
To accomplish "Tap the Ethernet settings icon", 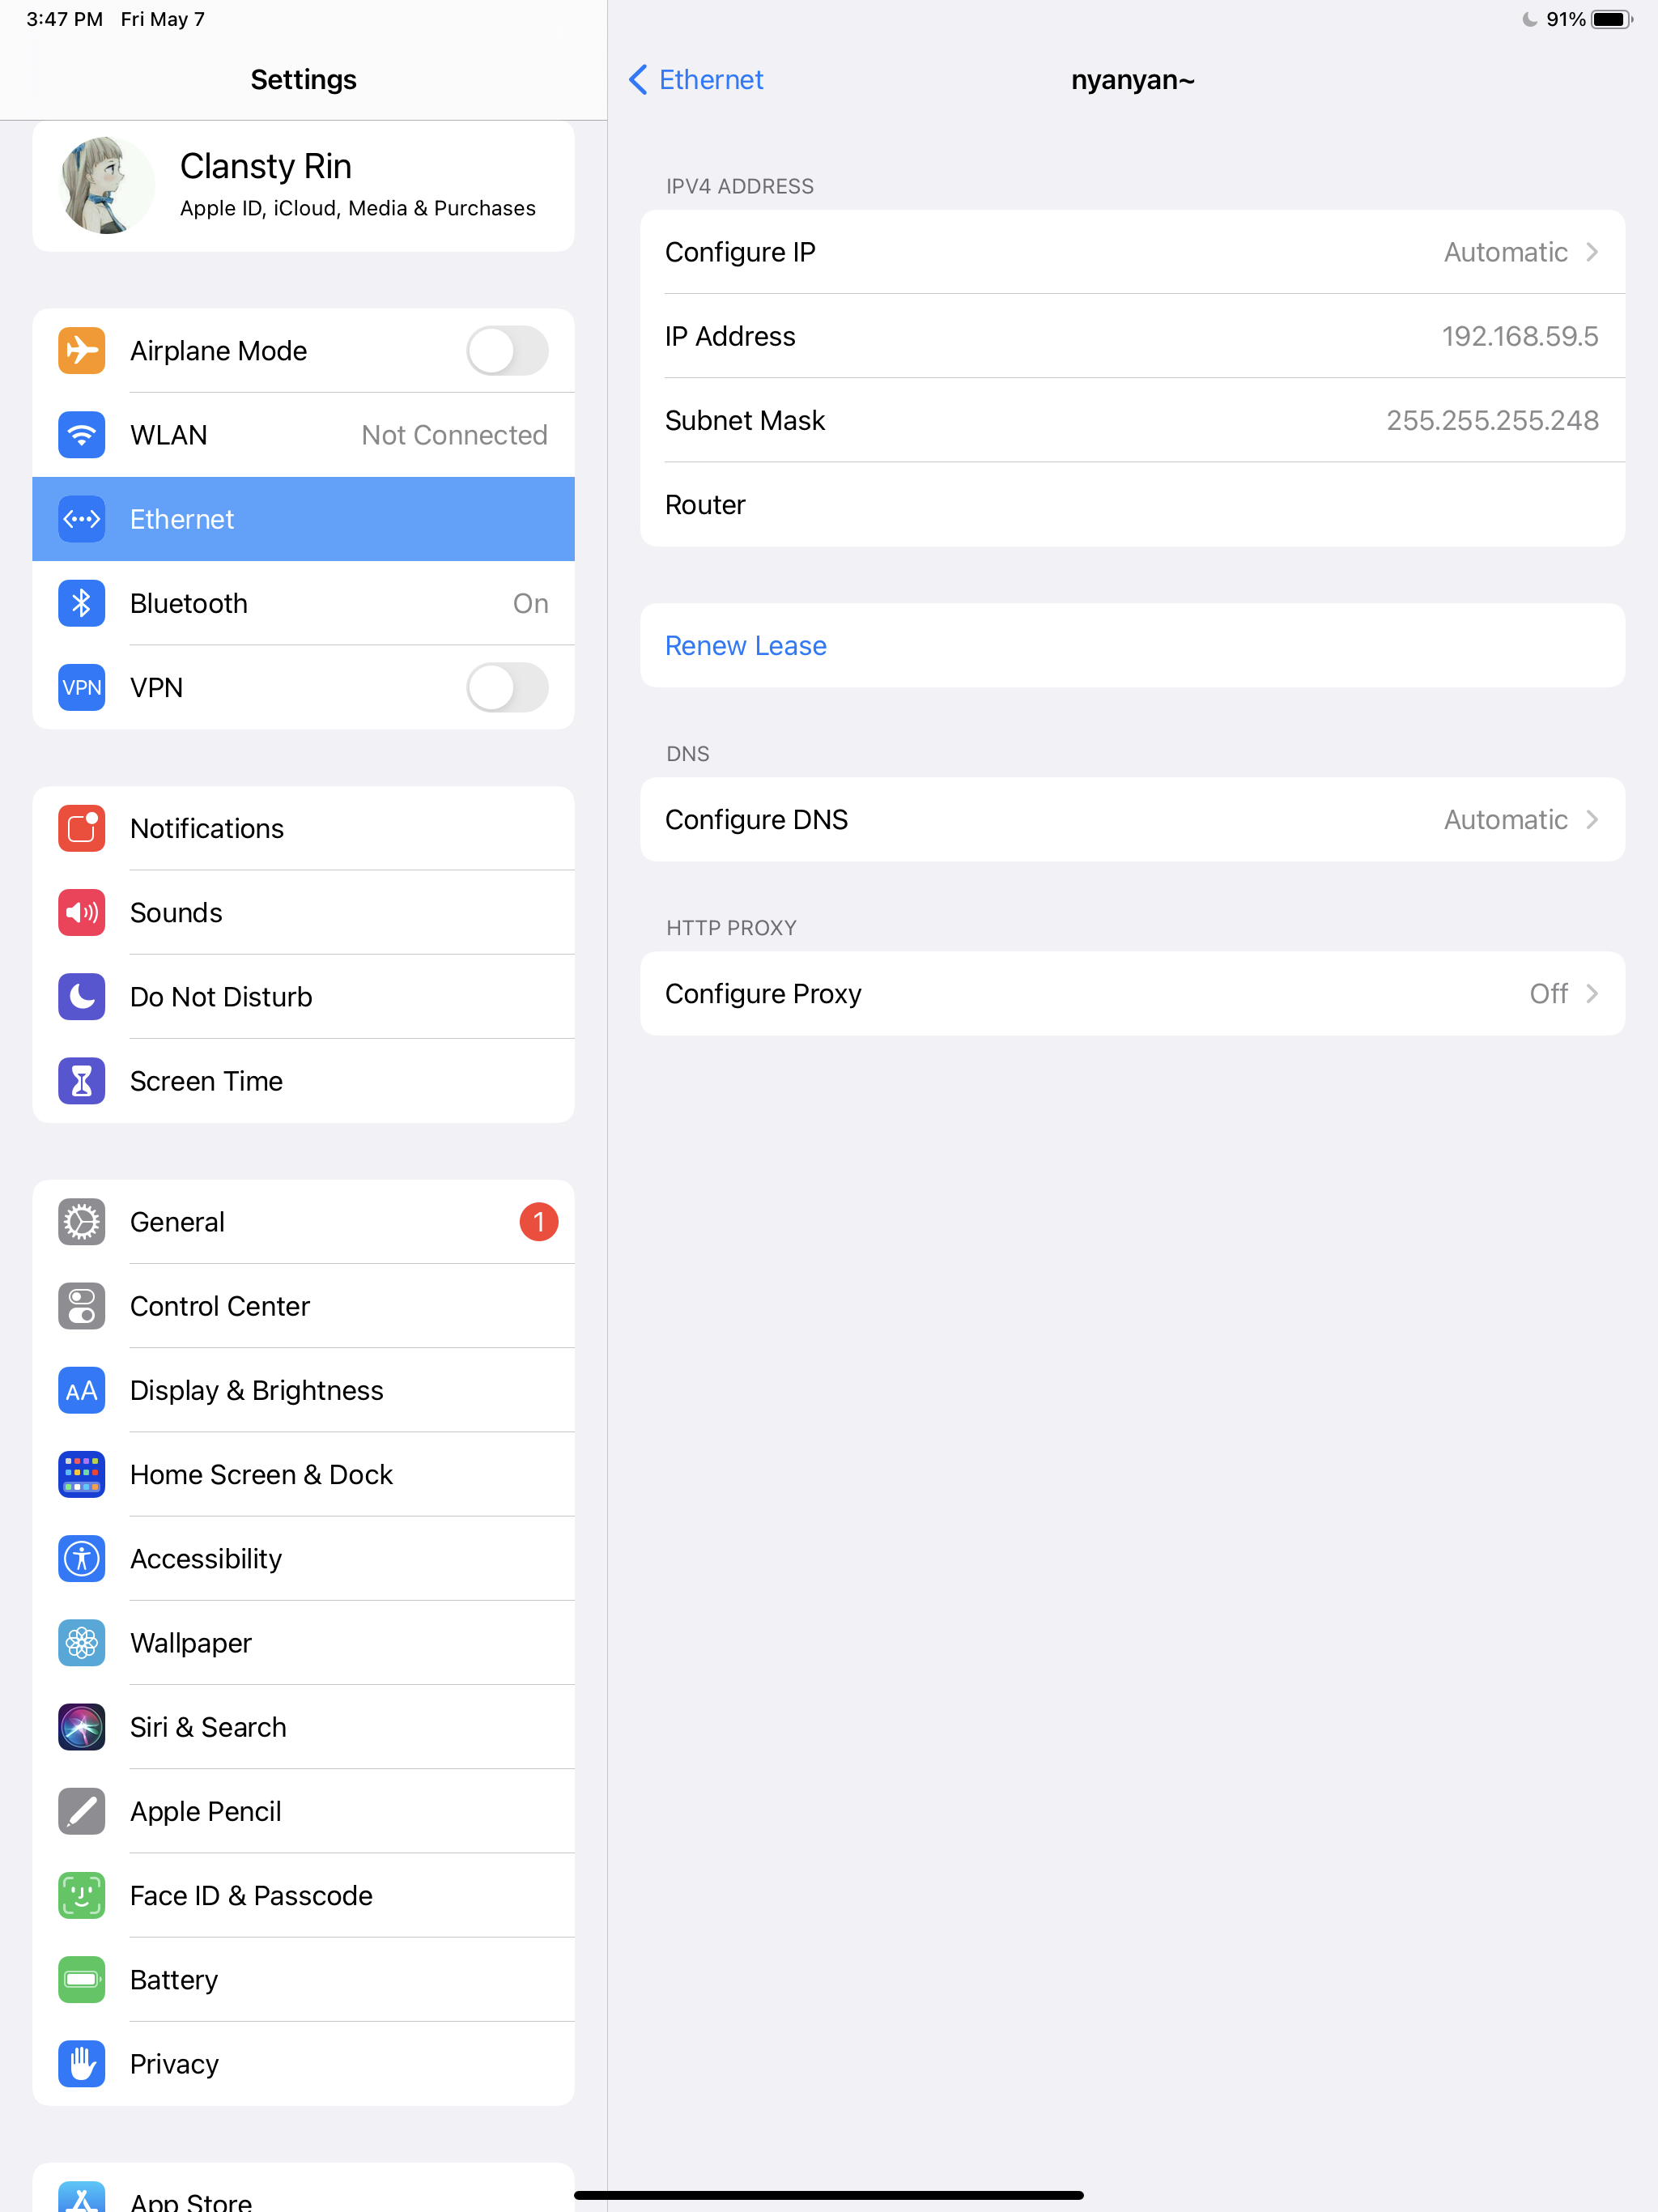I will pyautogui.click(x=82, y=519).
